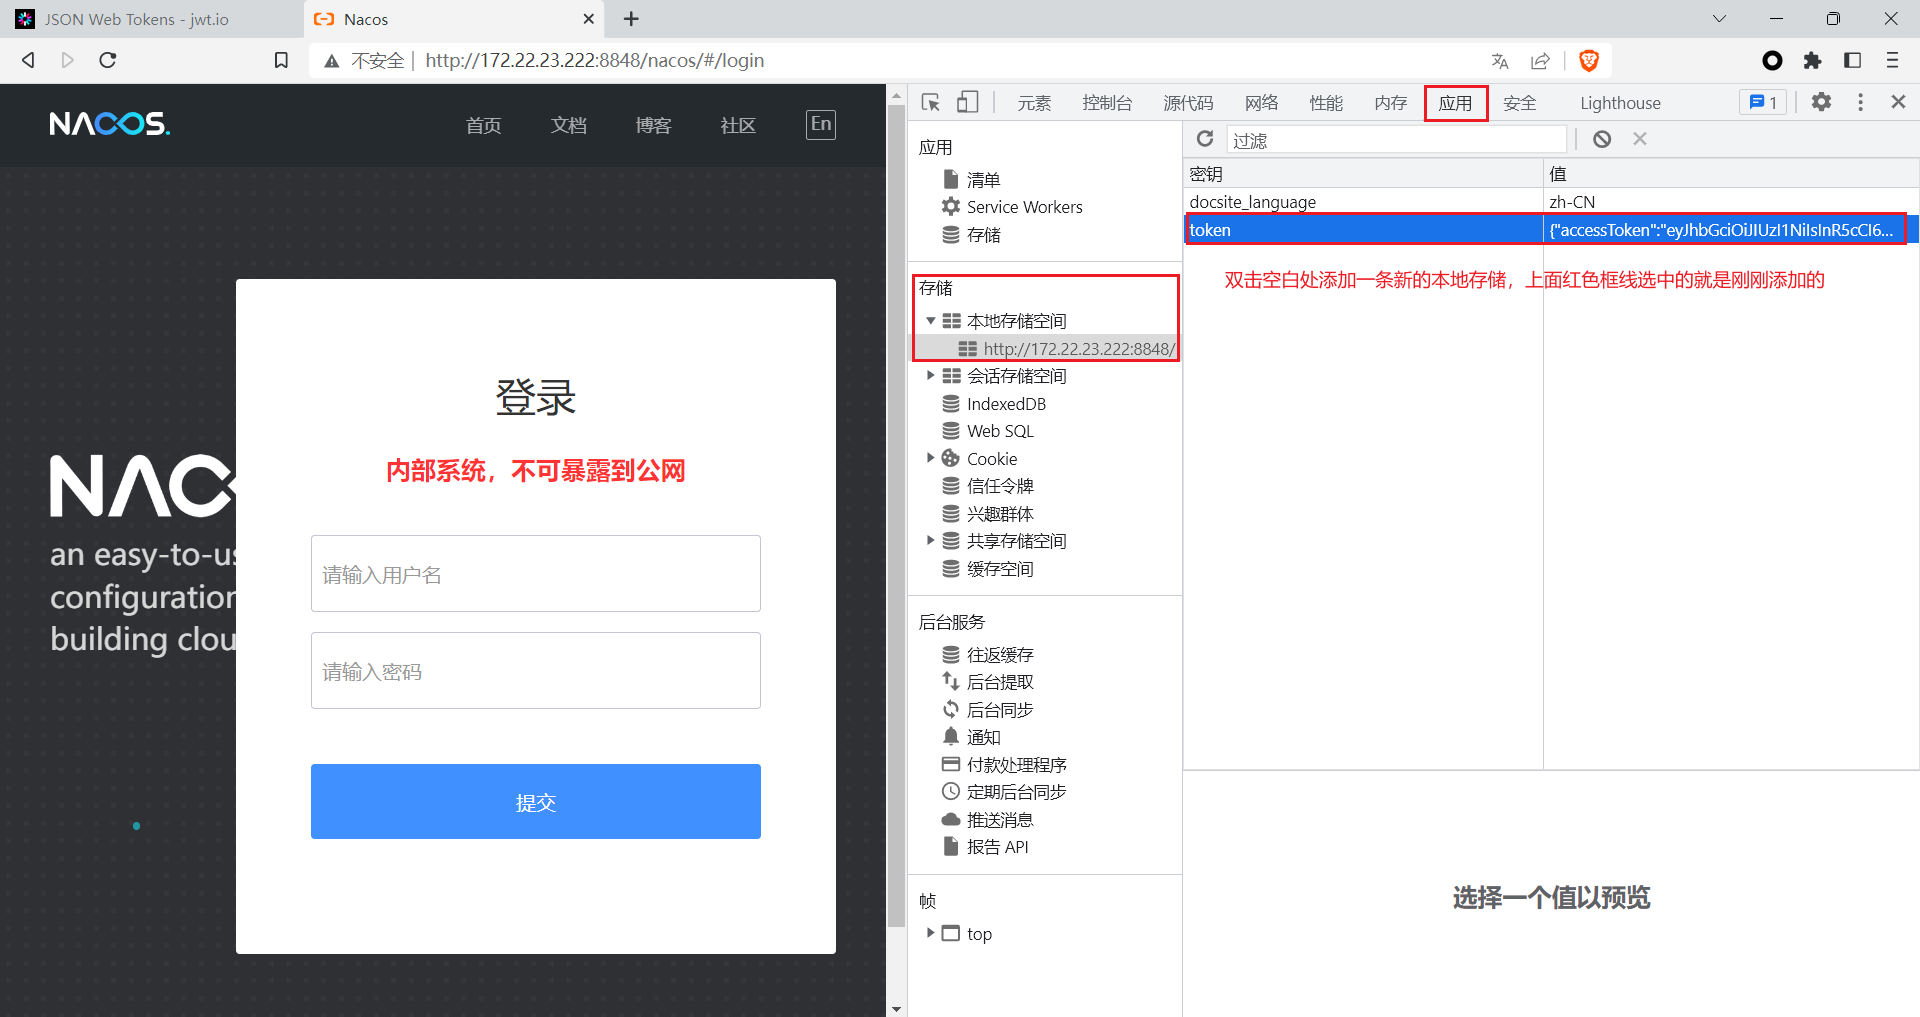This screenshot has width=1920, height=1017.
Task: Expand the top frame node
Action: point(931,933)
